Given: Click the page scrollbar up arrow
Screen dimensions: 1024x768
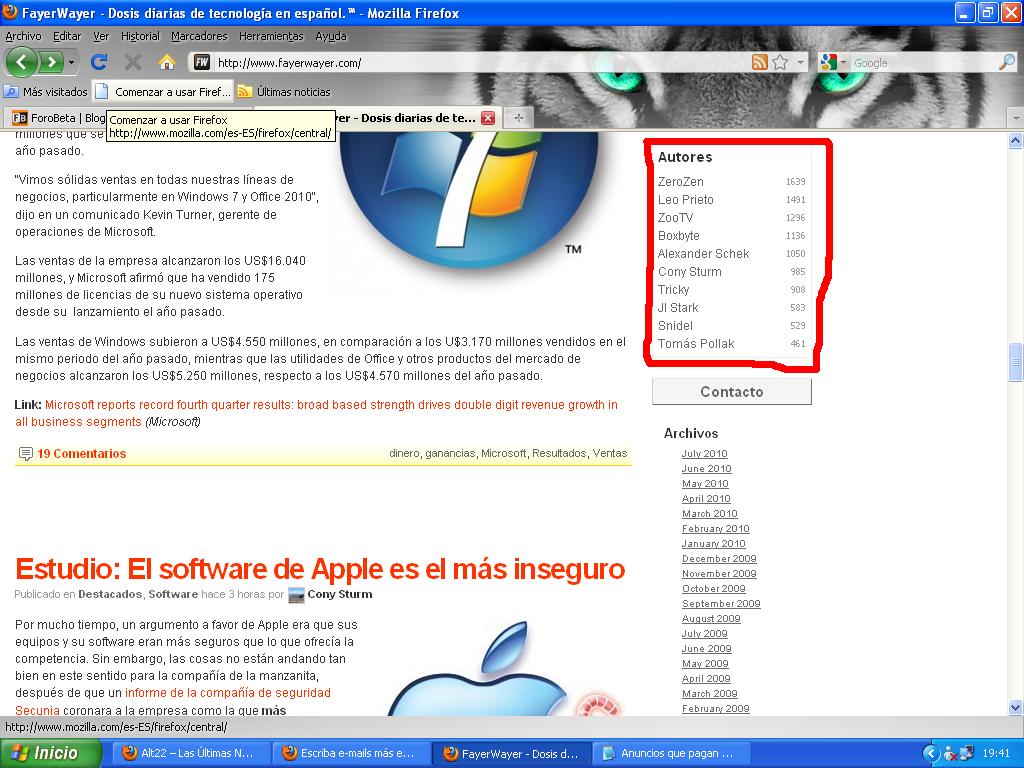Looking at the screenshot, I should click(1016, 140).
